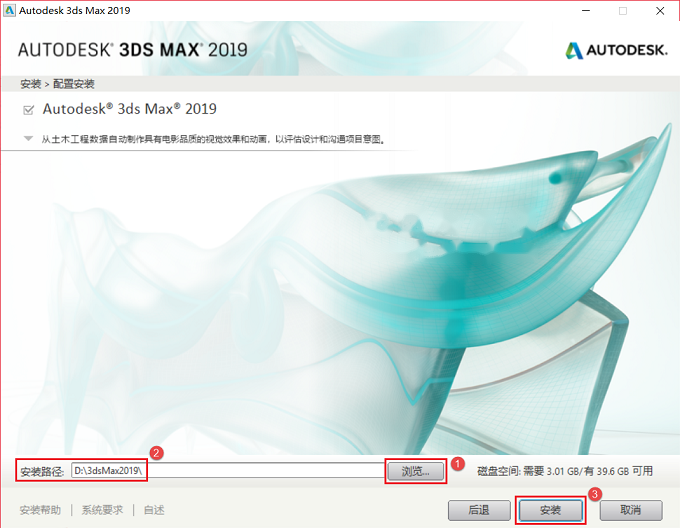Toggle the Autodesk 3ds Max 2019 checkbox
Viewport: 680px width, 528px height.
tap(29, 110)
